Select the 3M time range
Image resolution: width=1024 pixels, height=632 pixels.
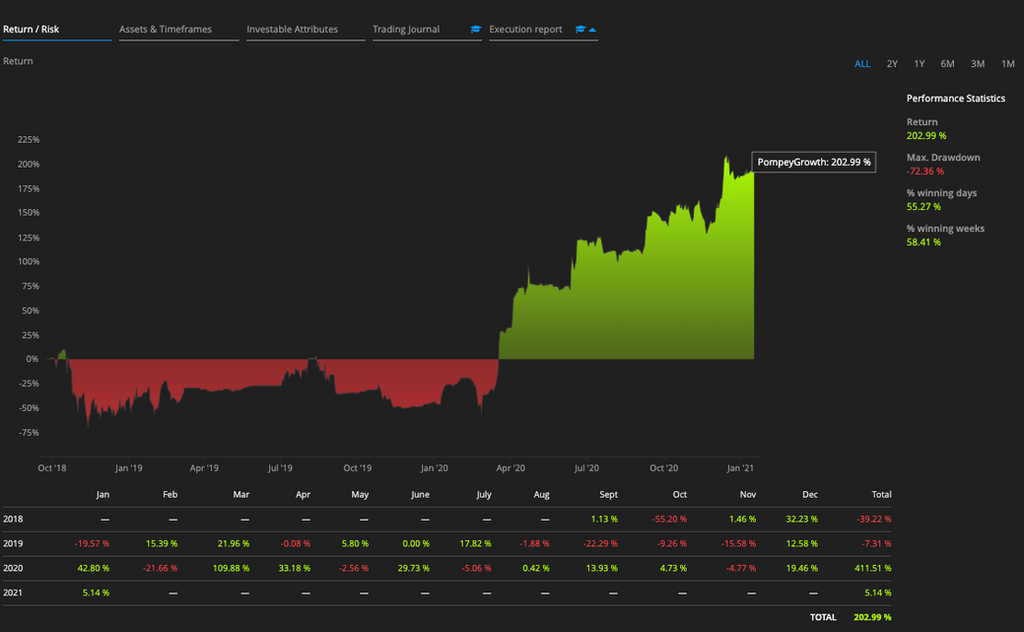click(976, 63)
